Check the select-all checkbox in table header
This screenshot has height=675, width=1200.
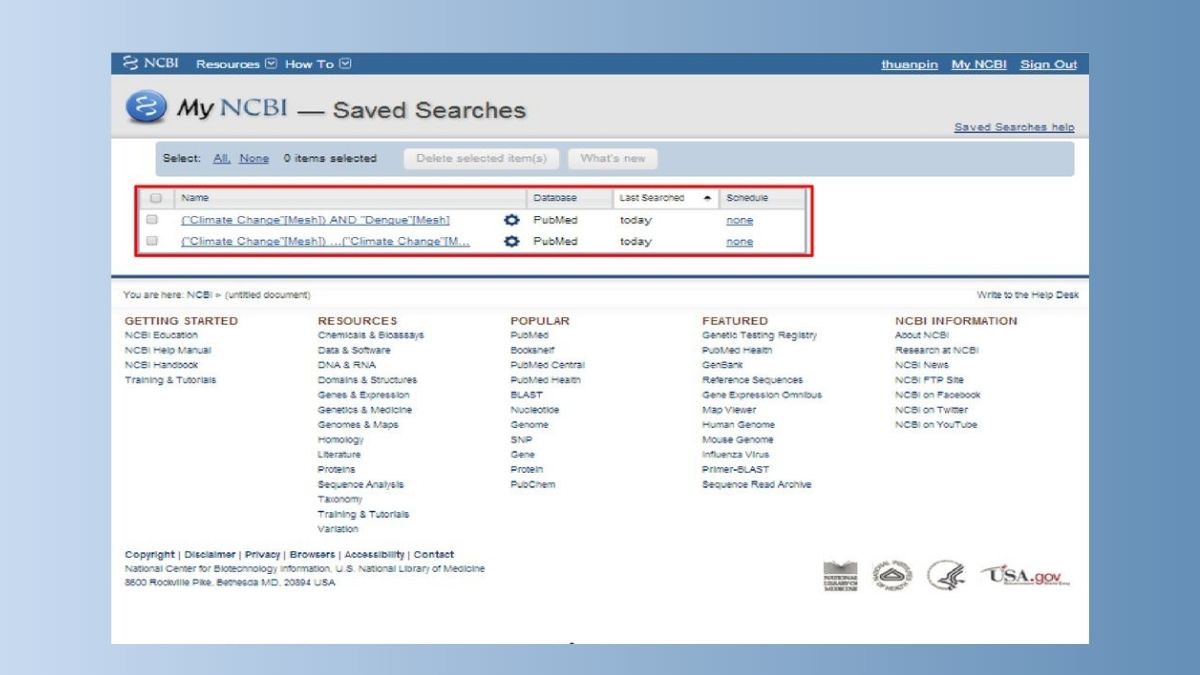pyautogui.click(x=155, y=198)
